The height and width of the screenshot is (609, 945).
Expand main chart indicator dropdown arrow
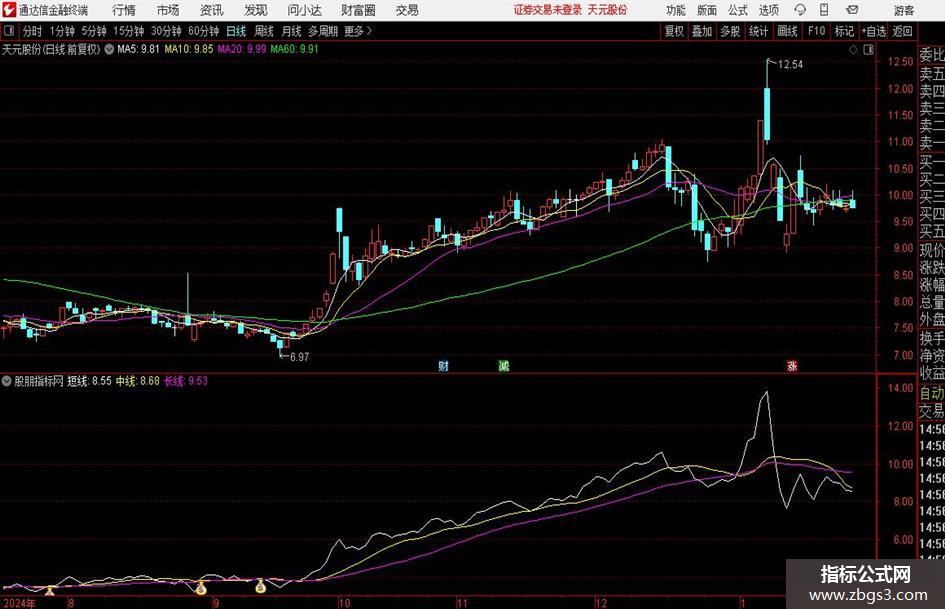click(x=109, y=49)
